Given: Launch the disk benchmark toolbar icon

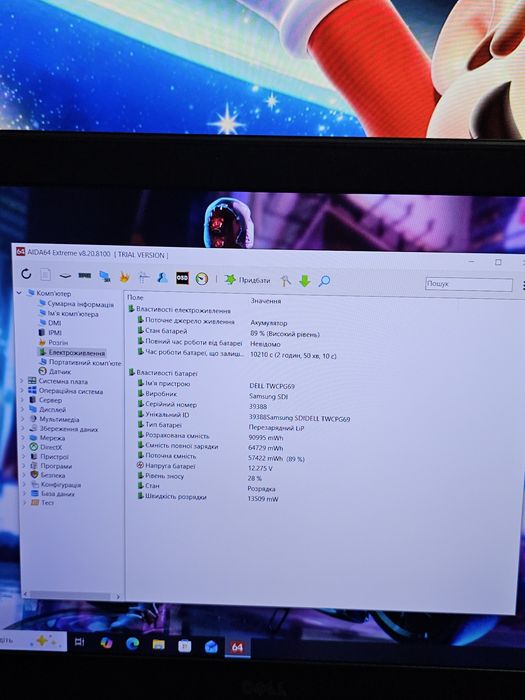Looking at the screenshot, I should [65, 275].
